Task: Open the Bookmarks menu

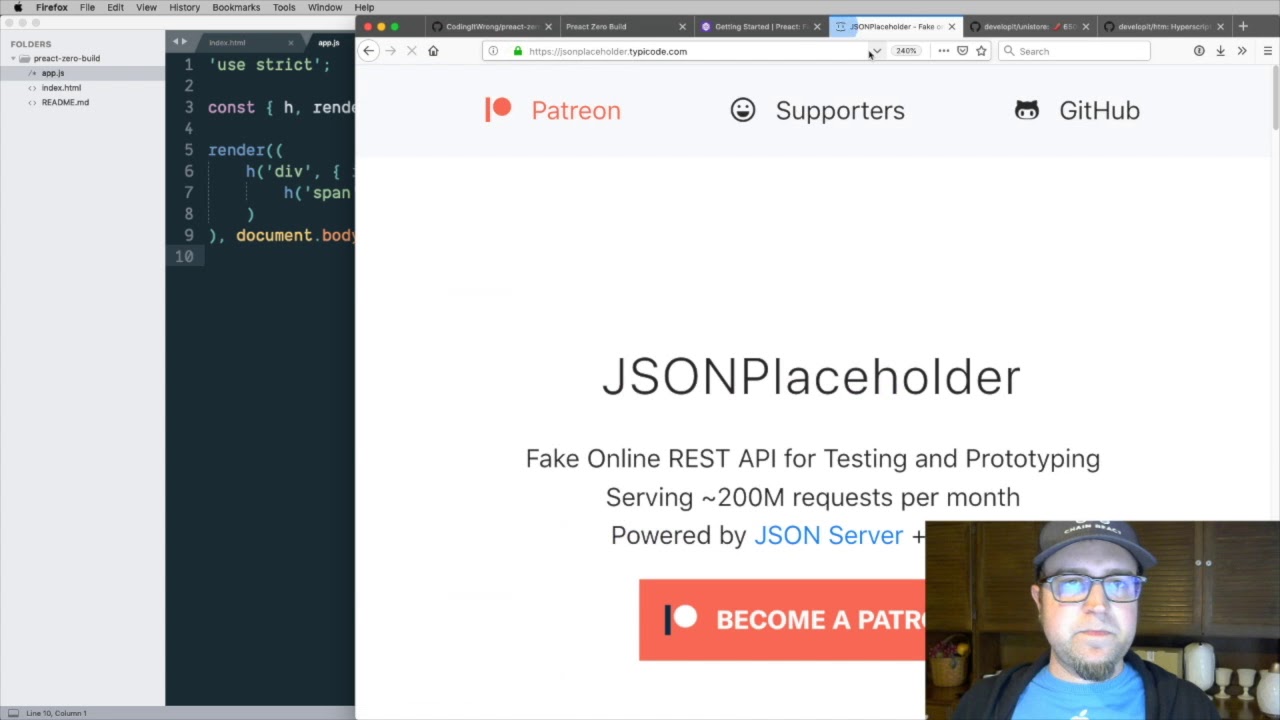Action: (236, 7)
